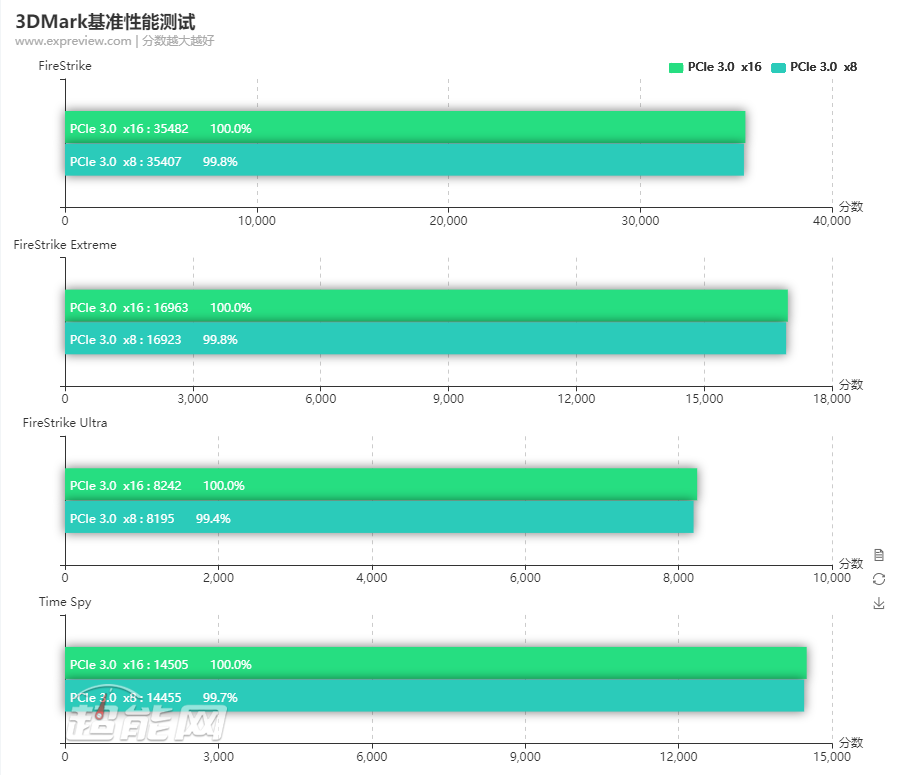Click the FireStrike chart label
This screenshot has width=900, height=775.
65,66
